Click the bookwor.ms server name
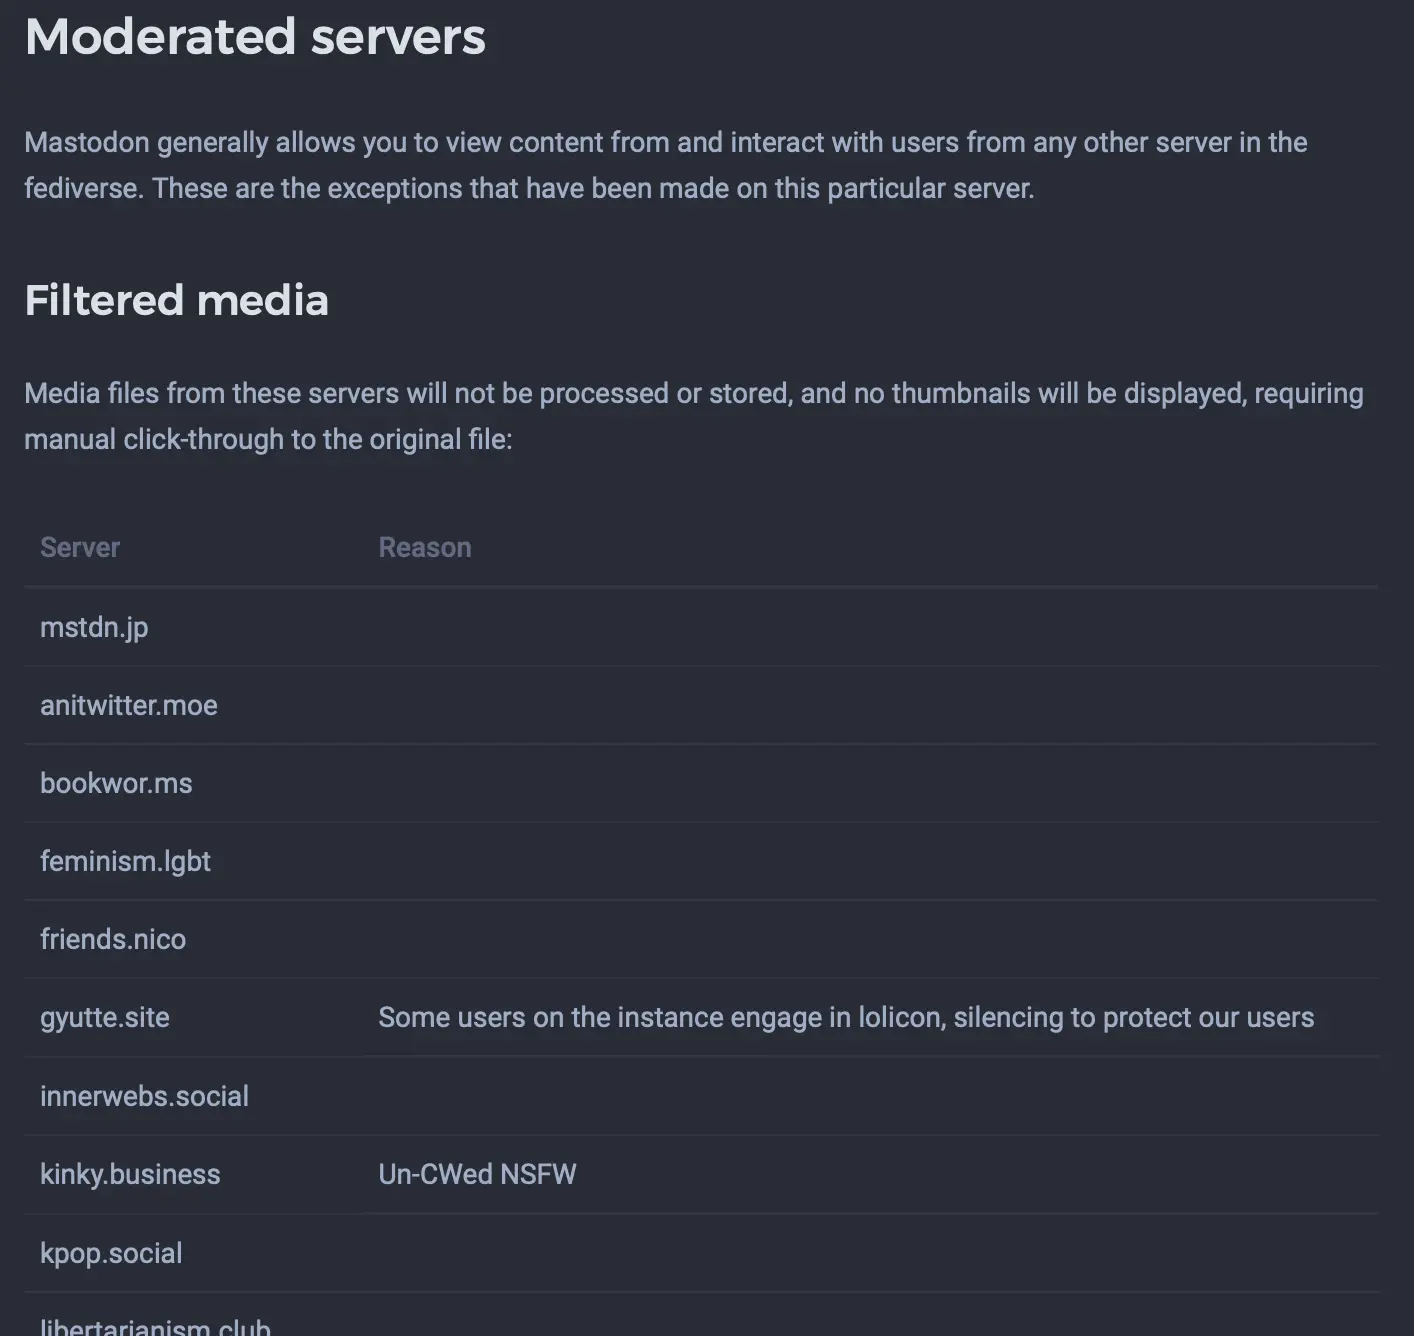Image resolution: width=1414 pixels, height=1336 pixels. (x=116, y=783)
